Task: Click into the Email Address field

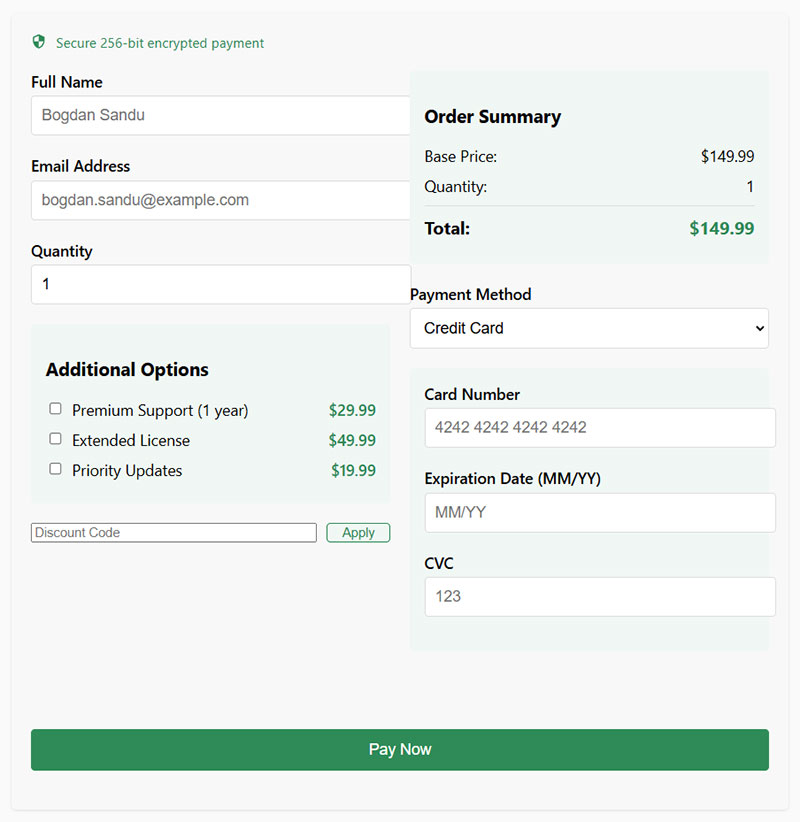Action: [x=221, y=200]
